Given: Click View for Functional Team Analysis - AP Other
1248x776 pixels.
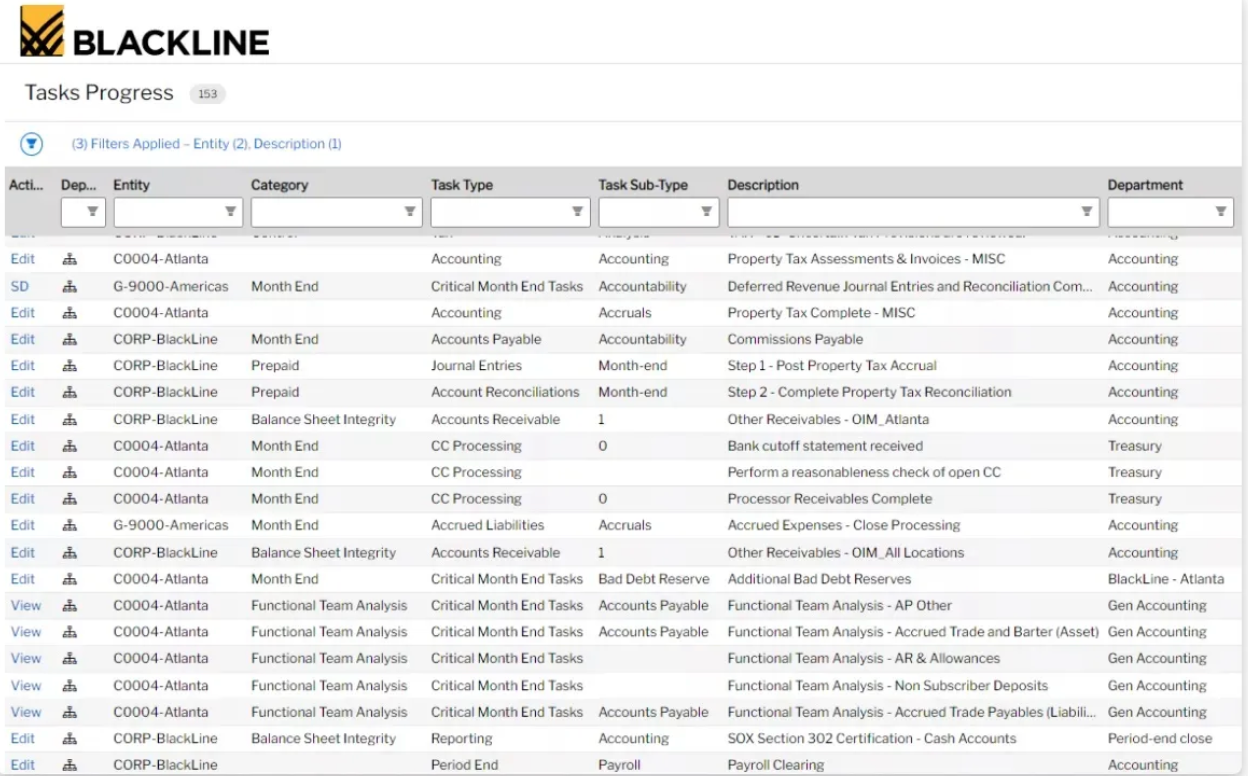Looking at the screenshot, I should click(x=26, y=605).
